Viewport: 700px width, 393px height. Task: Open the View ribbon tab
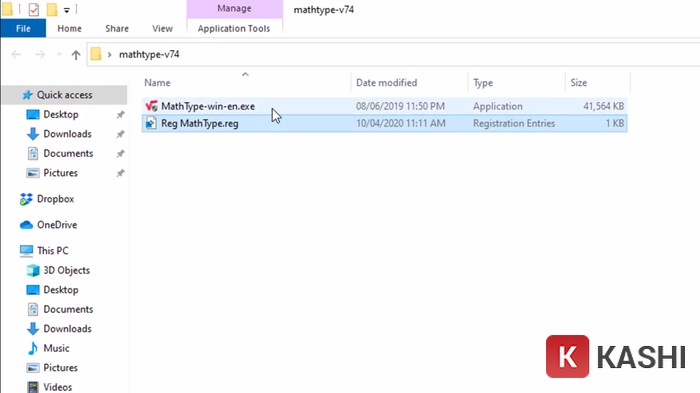pos(162,29)
